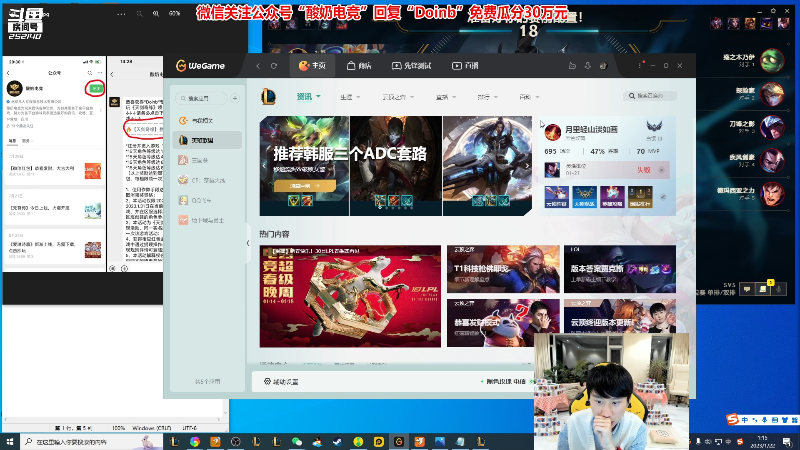The height and width of the screenshot is (450, 800).
Task: Expand the 排行 ranking dropdown
Action: (487, 97)
